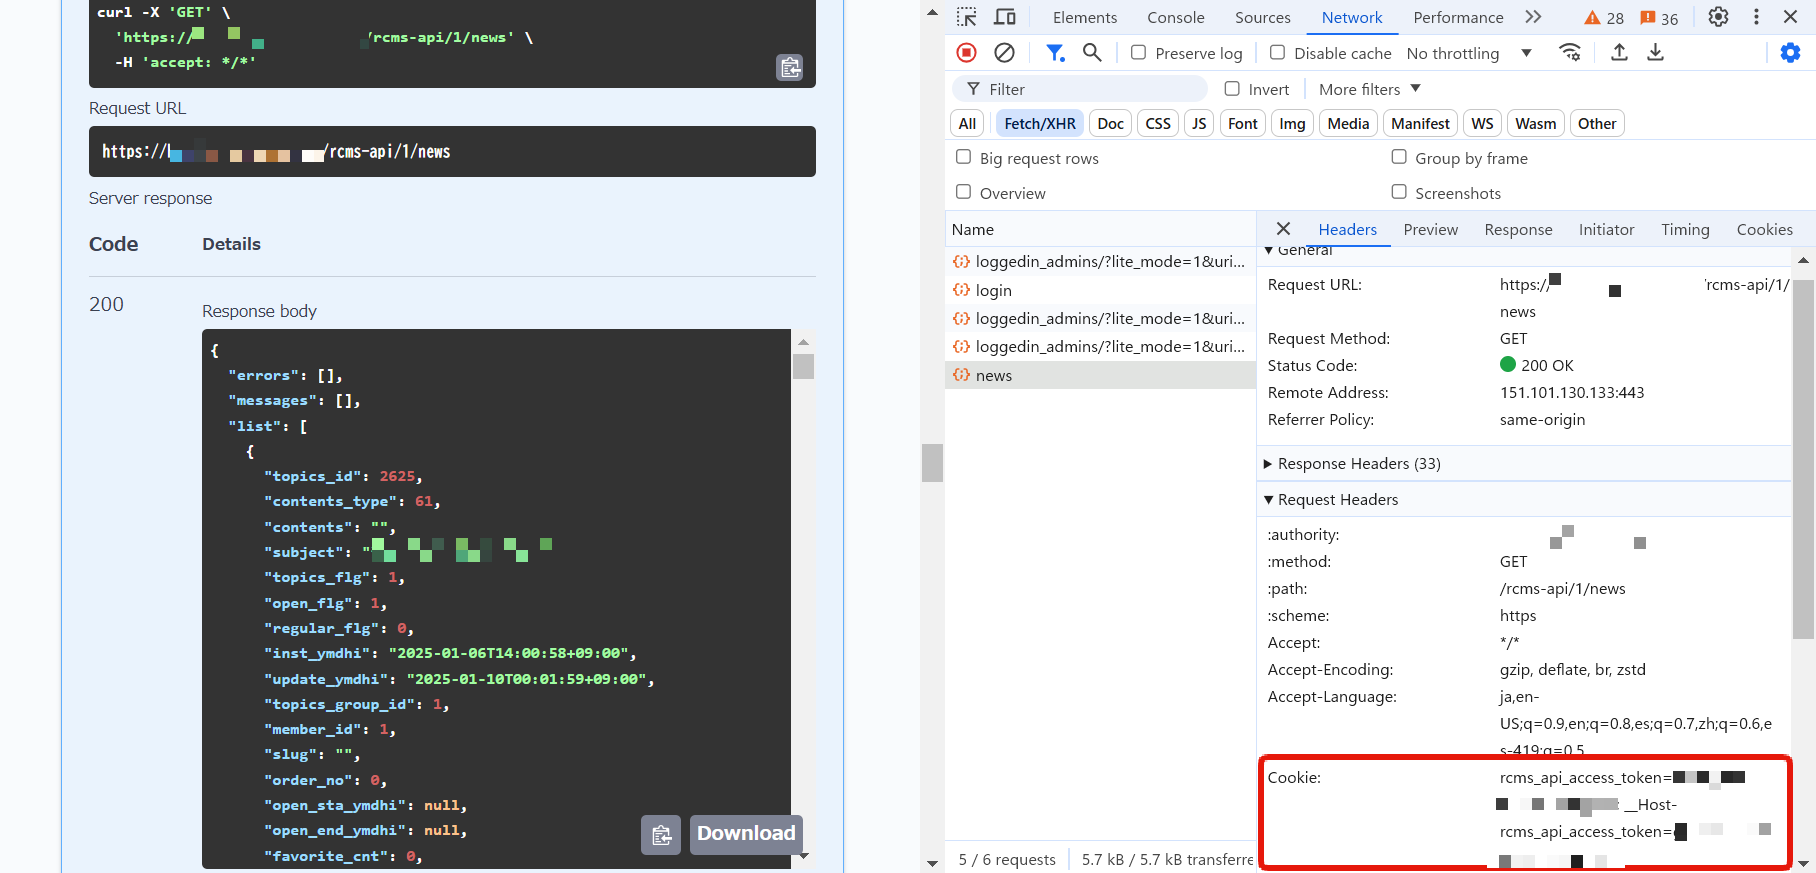Click the Download response button
The height and width of the screenshot is (873, 1816).
pos(746,834)
